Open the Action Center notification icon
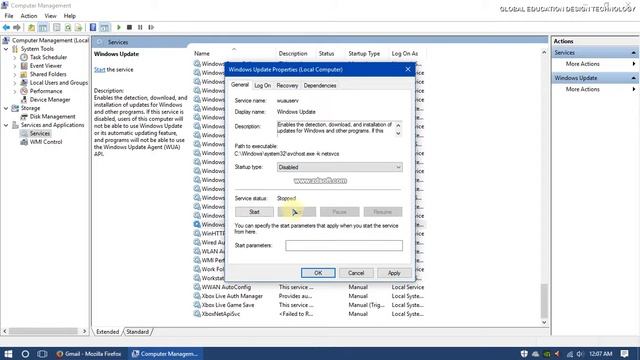This screenshot has height=360, width=640. tap(624, 353)
